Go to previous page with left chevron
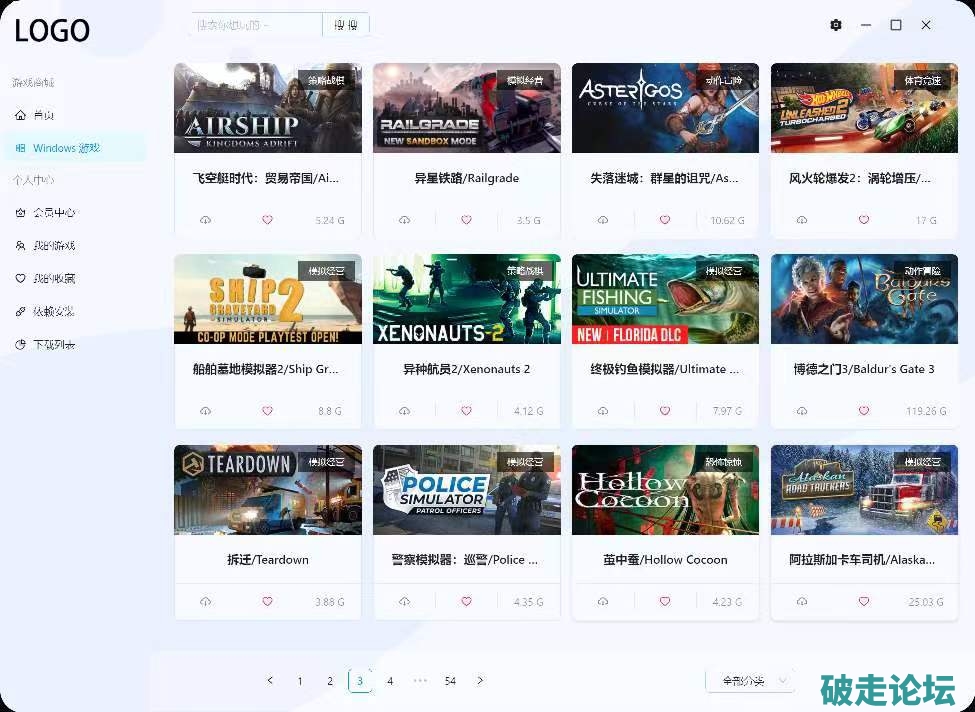The image size is (975, 712). 270,681
